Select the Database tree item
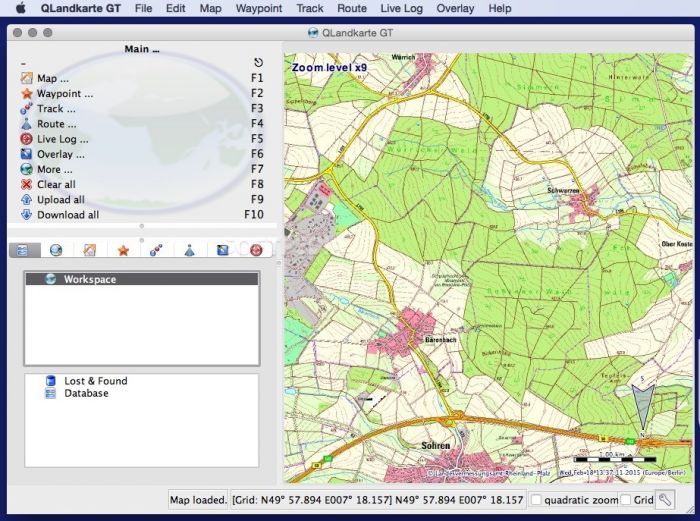Image resolution: width=700 pixels, height=521 pixels. click(x=86, y=393)
